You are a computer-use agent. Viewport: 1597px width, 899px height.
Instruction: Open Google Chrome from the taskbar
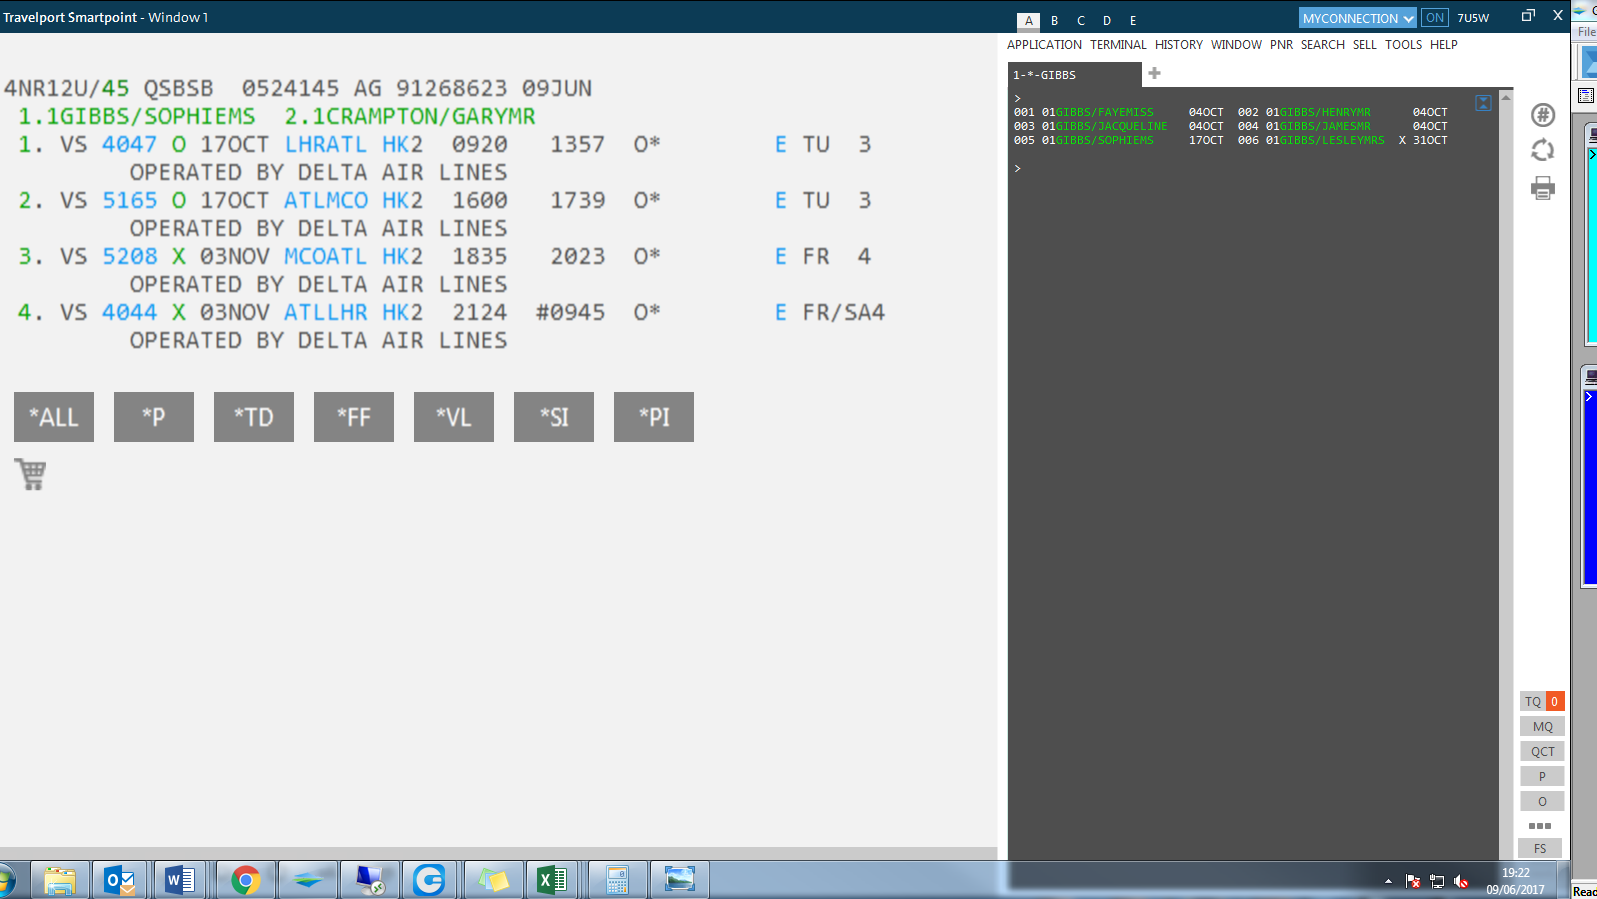(245, 880)
